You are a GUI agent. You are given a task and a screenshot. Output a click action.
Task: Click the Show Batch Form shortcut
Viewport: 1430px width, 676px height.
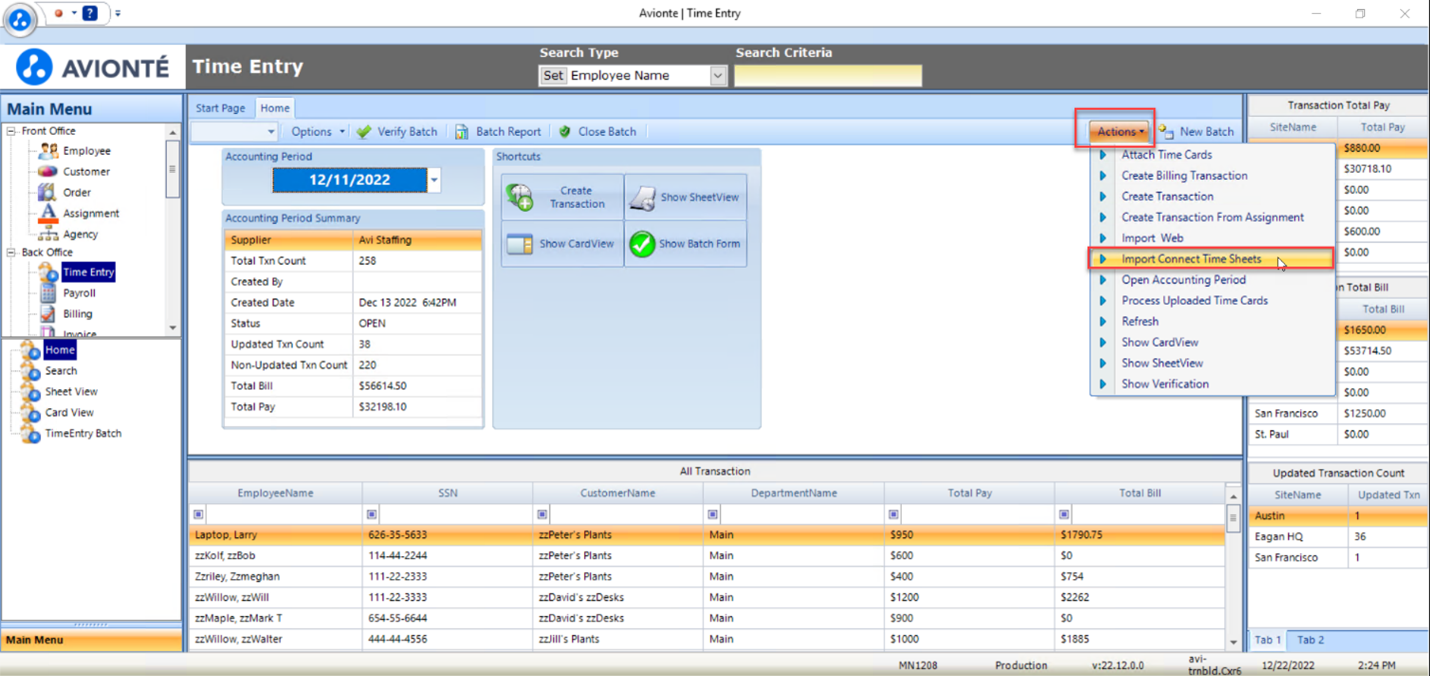coord(686,244)
